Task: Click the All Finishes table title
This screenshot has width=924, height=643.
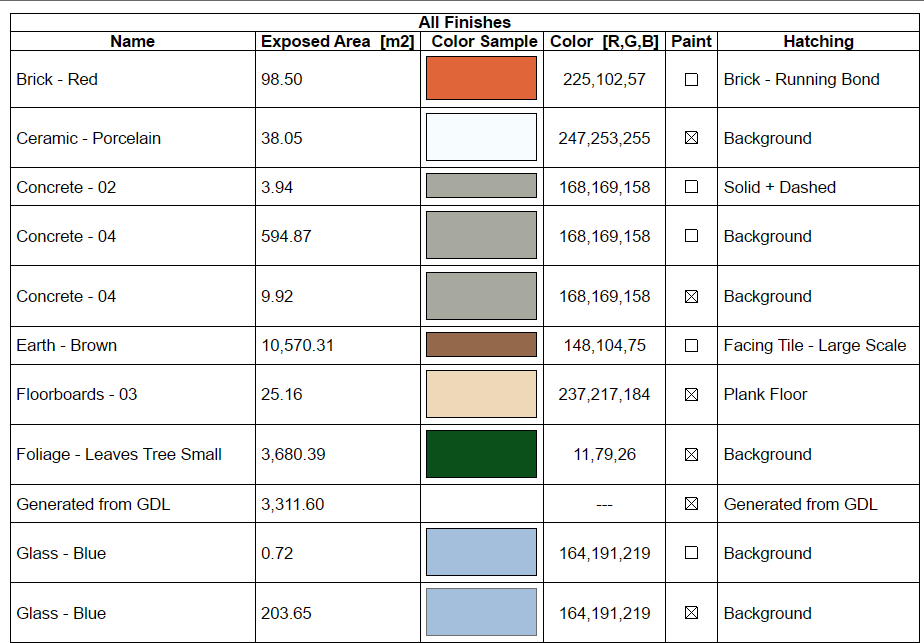Action: [465, 22]
